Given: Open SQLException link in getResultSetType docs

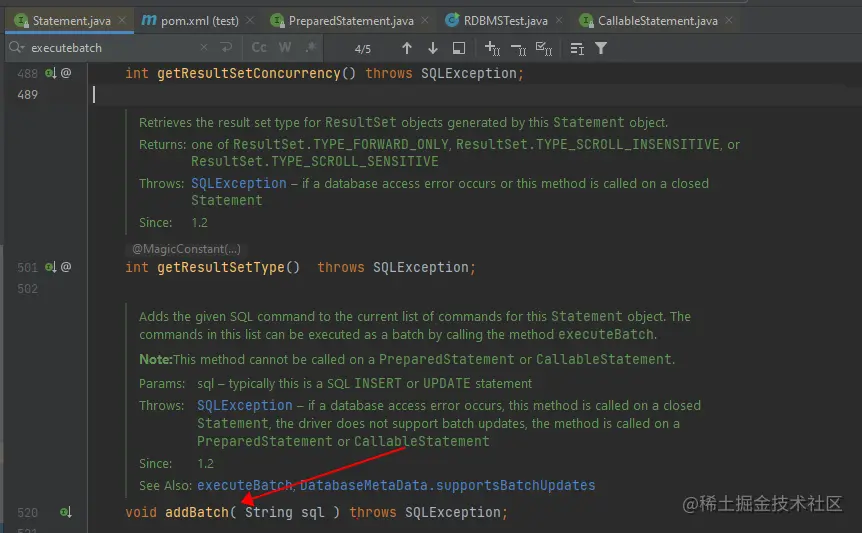Looking at the screenshot, I should point(239,184).
